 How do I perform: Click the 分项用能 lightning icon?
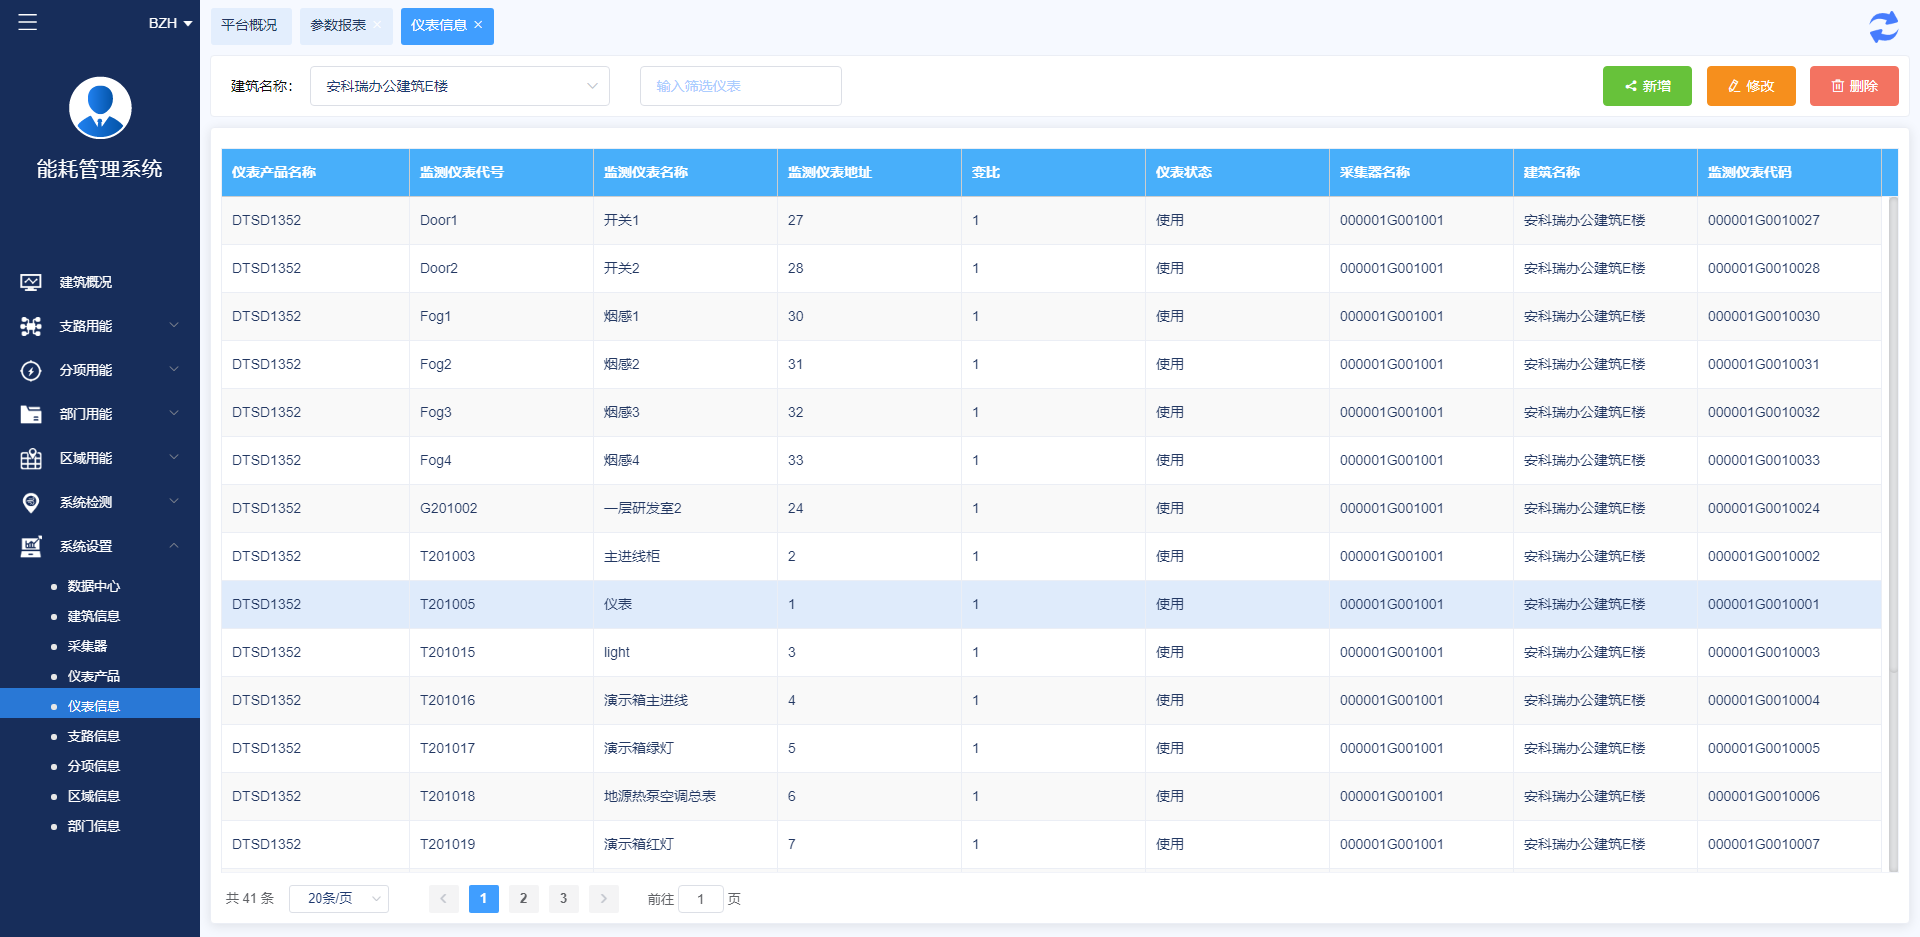(31, 370)
